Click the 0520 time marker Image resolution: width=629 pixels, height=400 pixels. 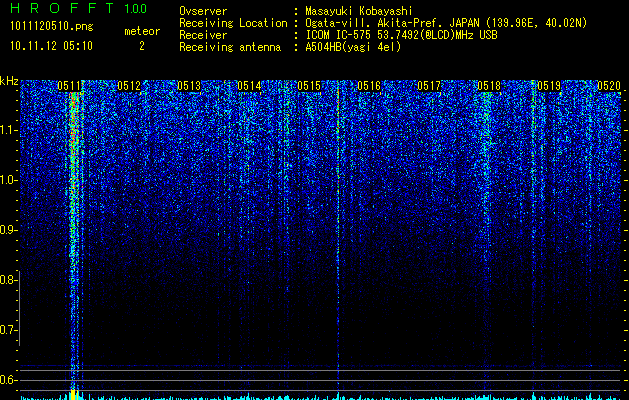(609, 86)
